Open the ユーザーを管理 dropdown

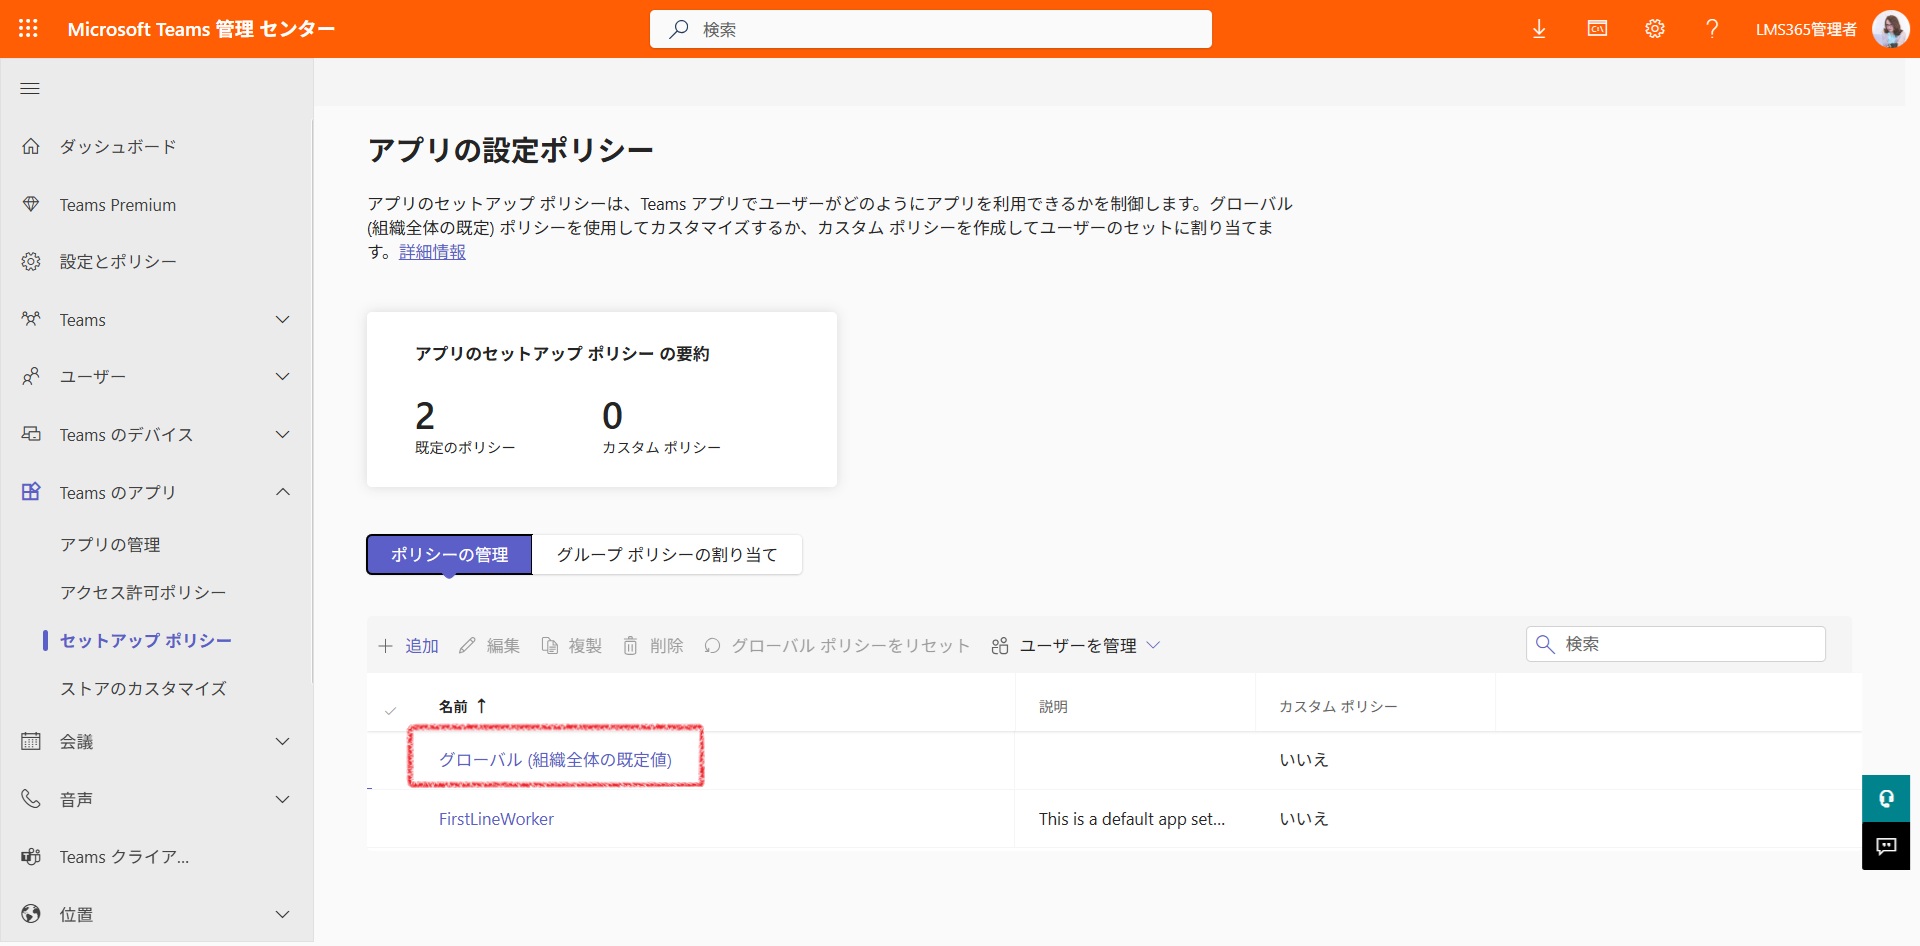[x=1076, y=646]
